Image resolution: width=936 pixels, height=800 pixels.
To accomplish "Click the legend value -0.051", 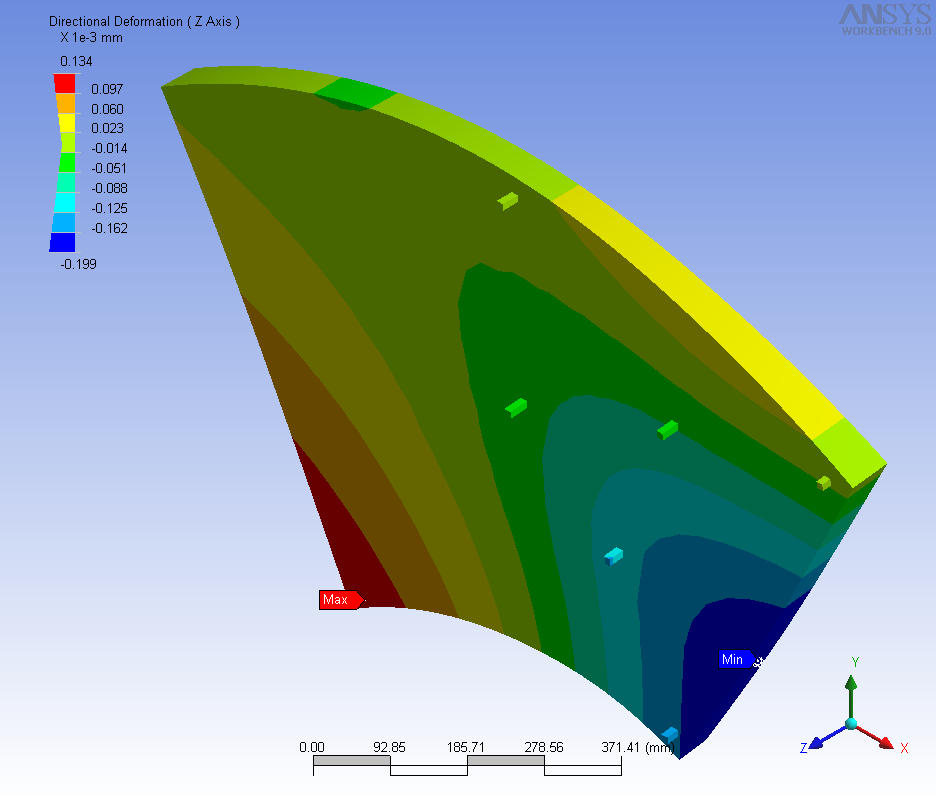I will point(109,168).
